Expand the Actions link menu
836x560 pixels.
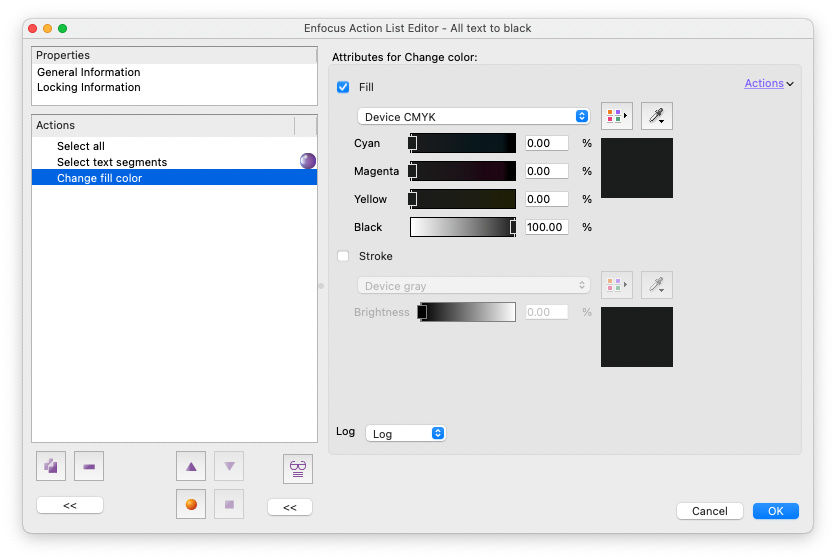pos(769,83)
